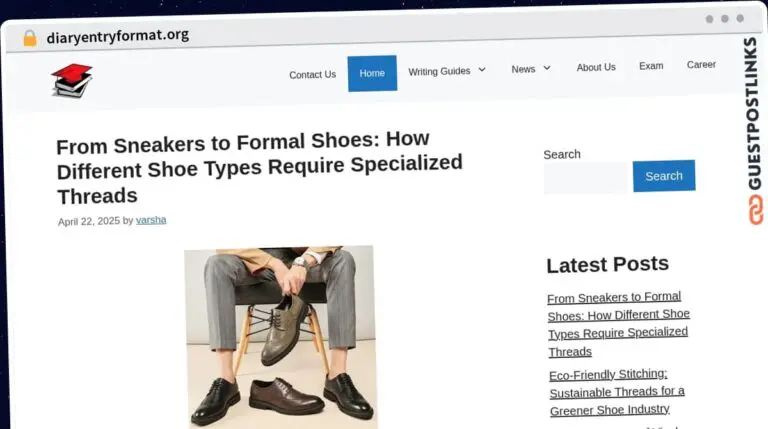
Task: Open author varsha's profile link
Action: click(x=151, y=220)
